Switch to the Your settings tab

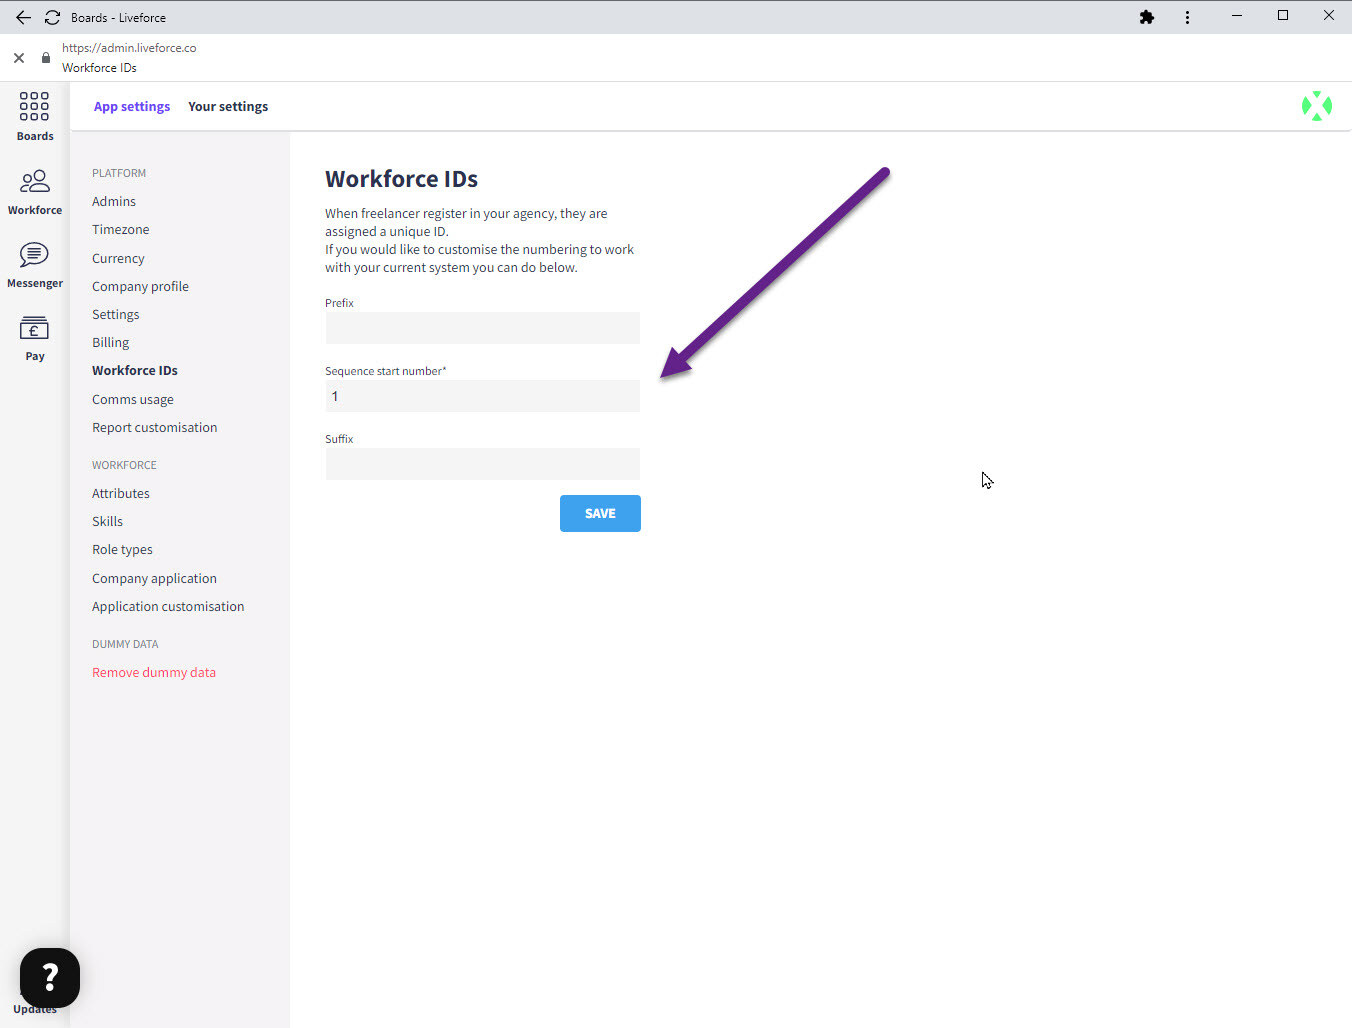pos(228,107)
